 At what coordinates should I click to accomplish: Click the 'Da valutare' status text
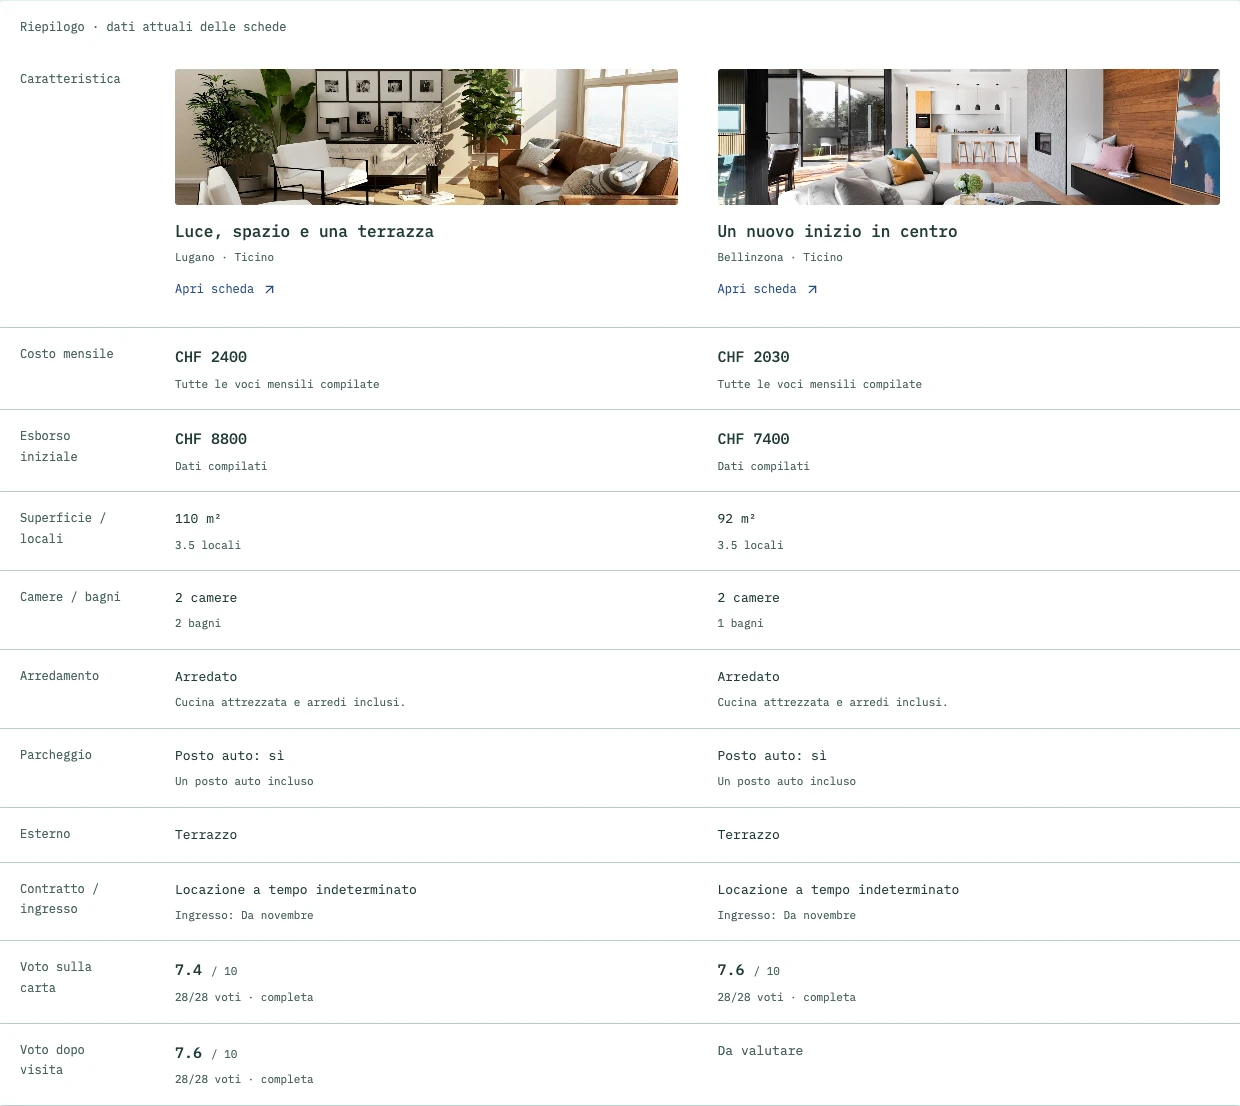point(760,1051)
